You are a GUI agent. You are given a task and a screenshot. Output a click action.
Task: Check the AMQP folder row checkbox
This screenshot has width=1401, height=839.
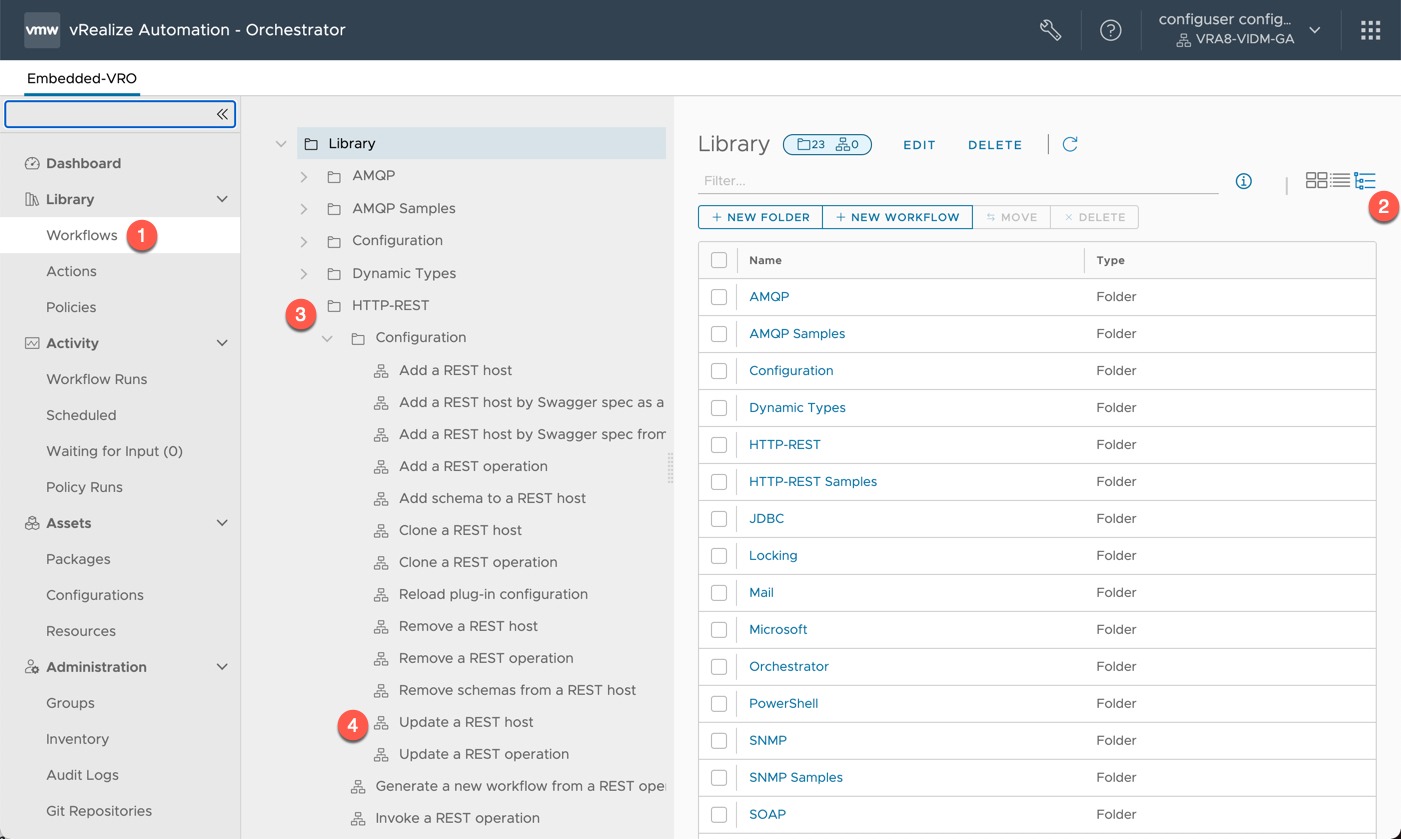click(x=719, y=297)
